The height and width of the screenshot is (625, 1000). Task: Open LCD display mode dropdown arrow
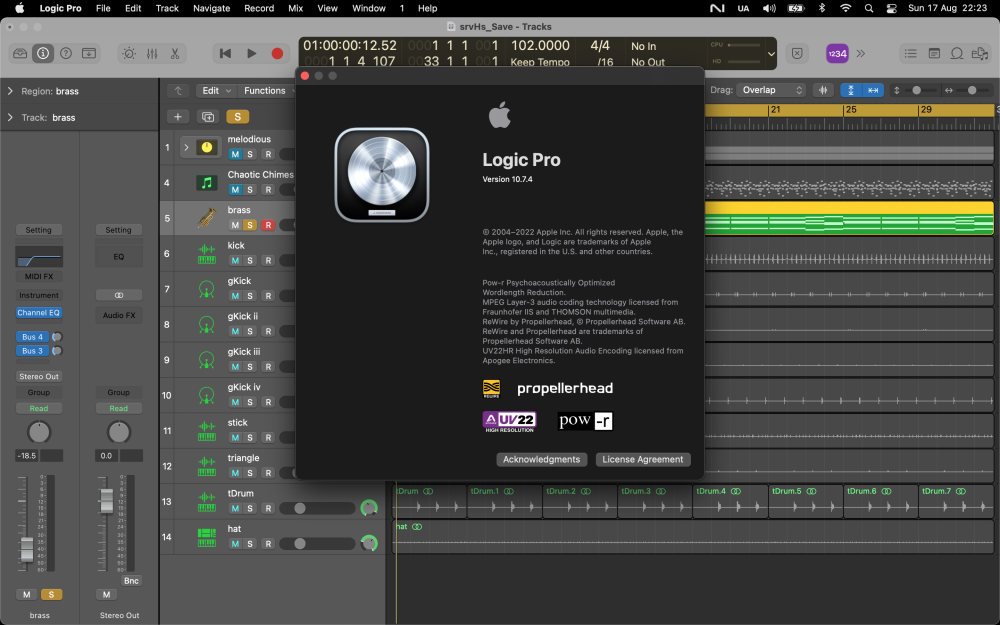point(771,54)
